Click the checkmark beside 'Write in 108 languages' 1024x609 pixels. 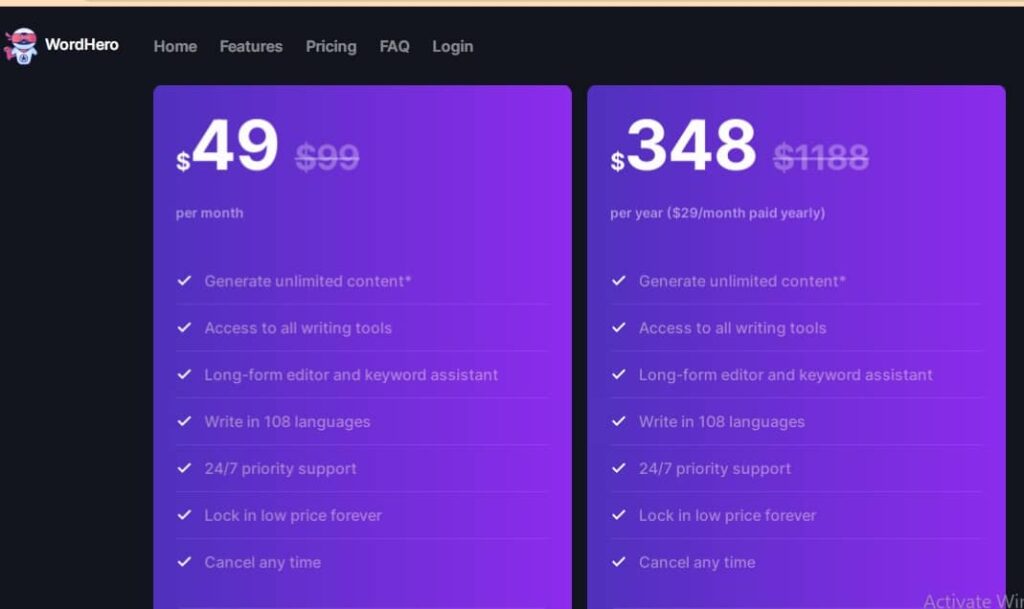(x=184, y=422)
